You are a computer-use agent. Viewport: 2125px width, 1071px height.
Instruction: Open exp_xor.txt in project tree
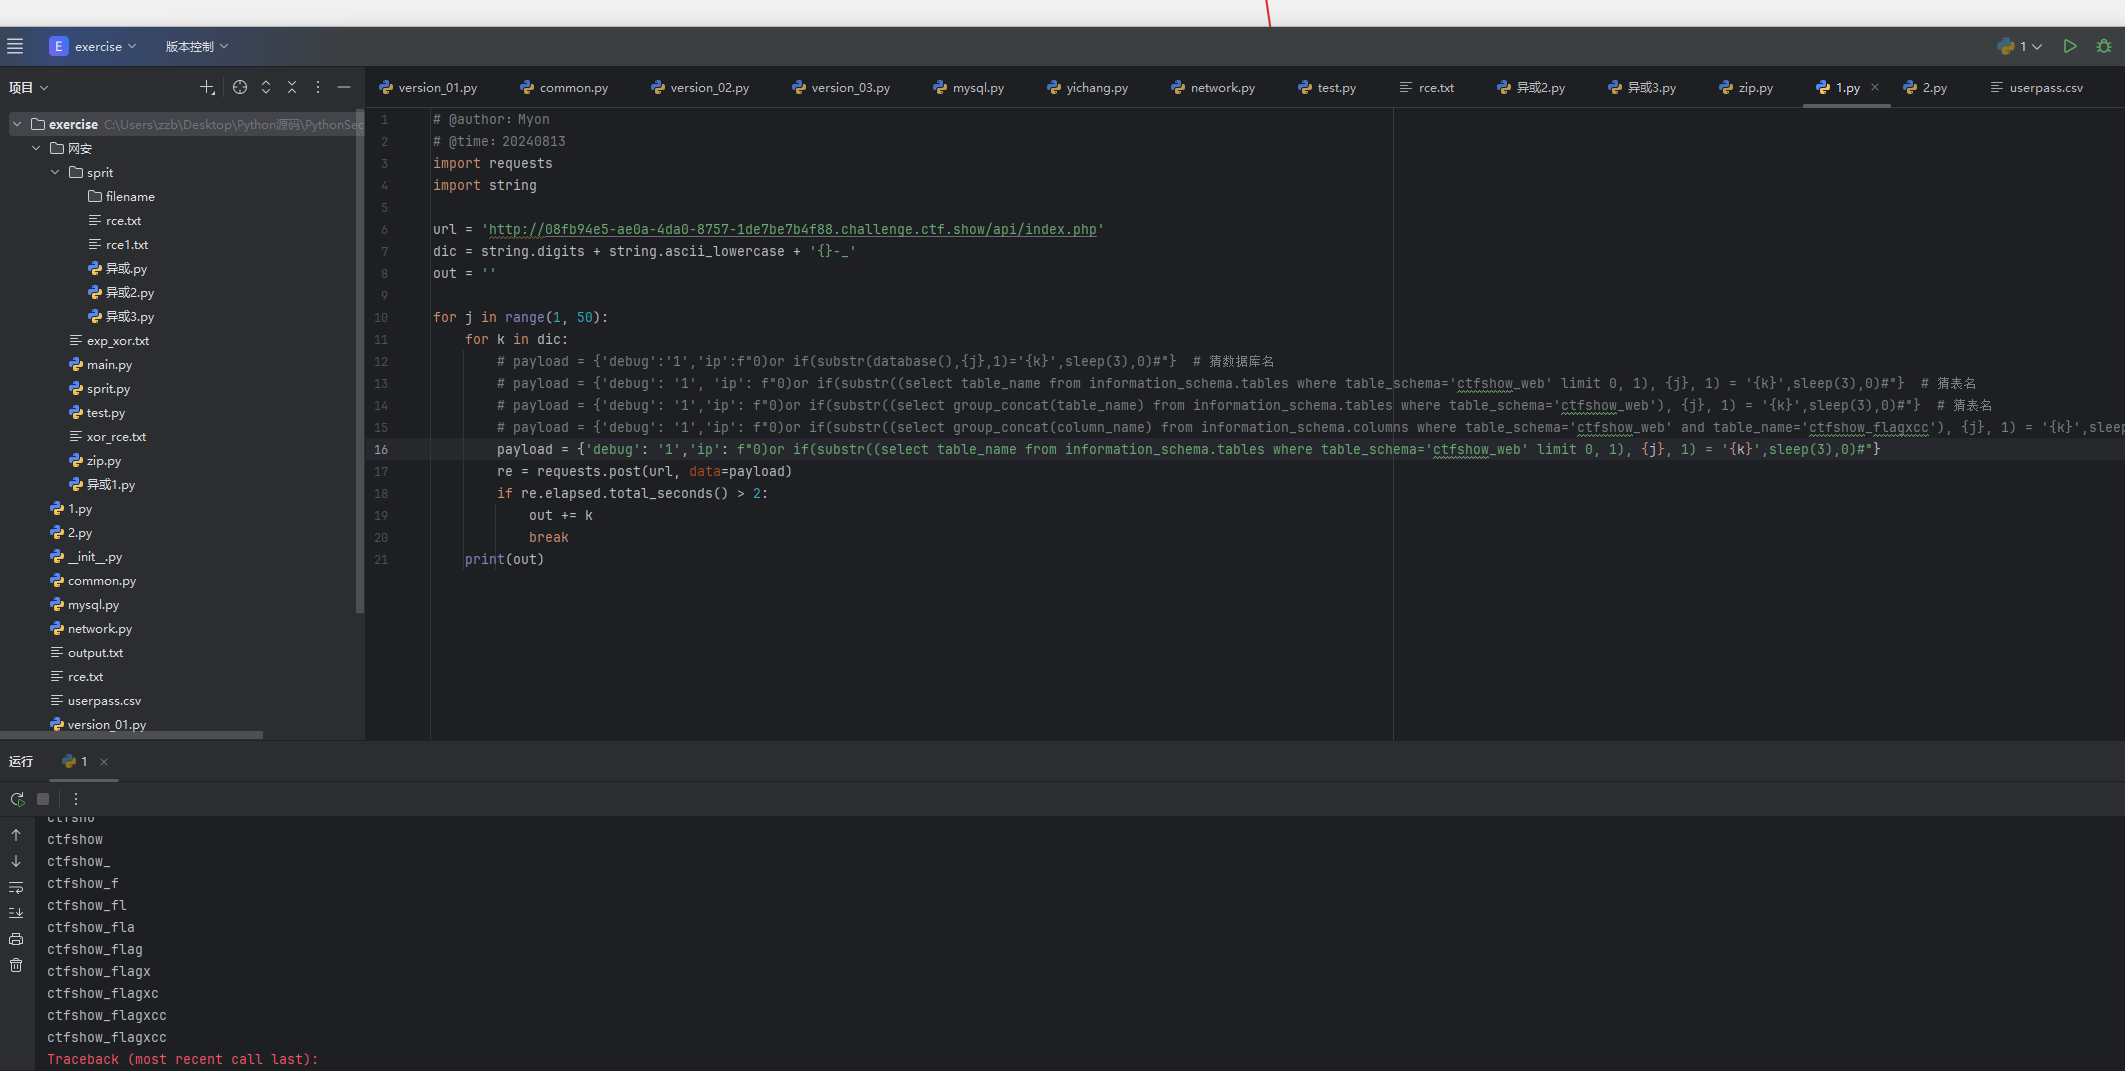[x=108, y=340]
